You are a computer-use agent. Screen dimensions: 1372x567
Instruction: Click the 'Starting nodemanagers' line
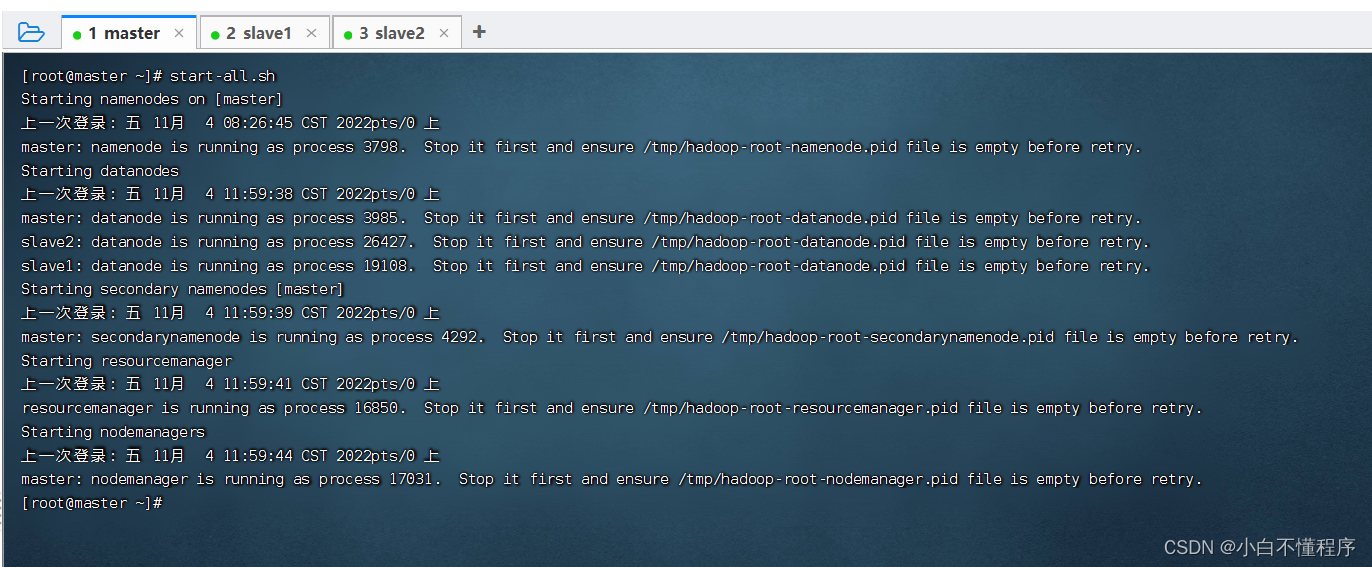(x=113, y=432)
